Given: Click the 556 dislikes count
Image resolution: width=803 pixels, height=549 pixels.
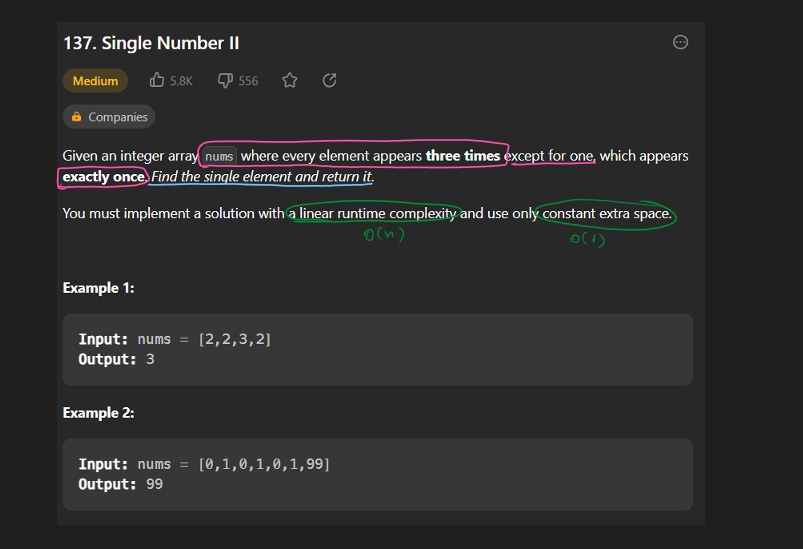Looking at the screenshot, I should pyautogui.click(x=248, y=81).
